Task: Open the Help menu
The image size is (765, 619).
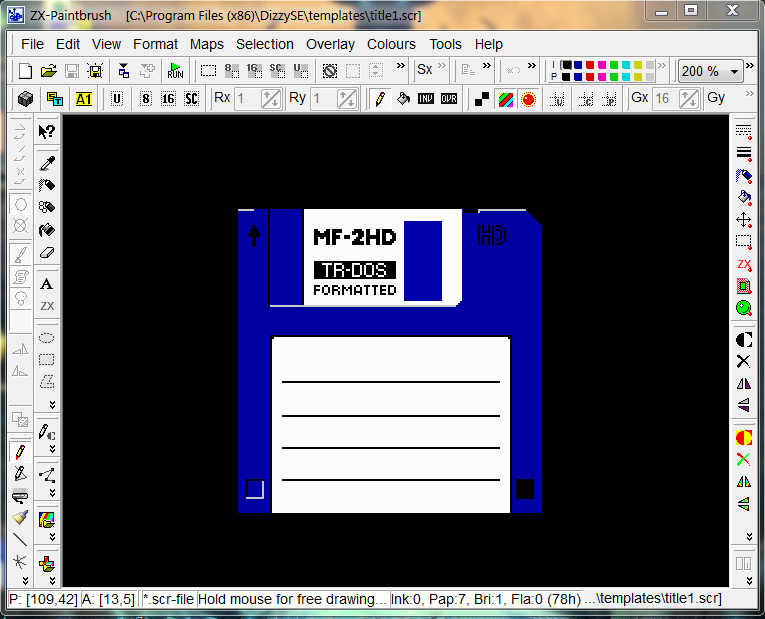Action: pyautogui.click(x=488, y=44)
